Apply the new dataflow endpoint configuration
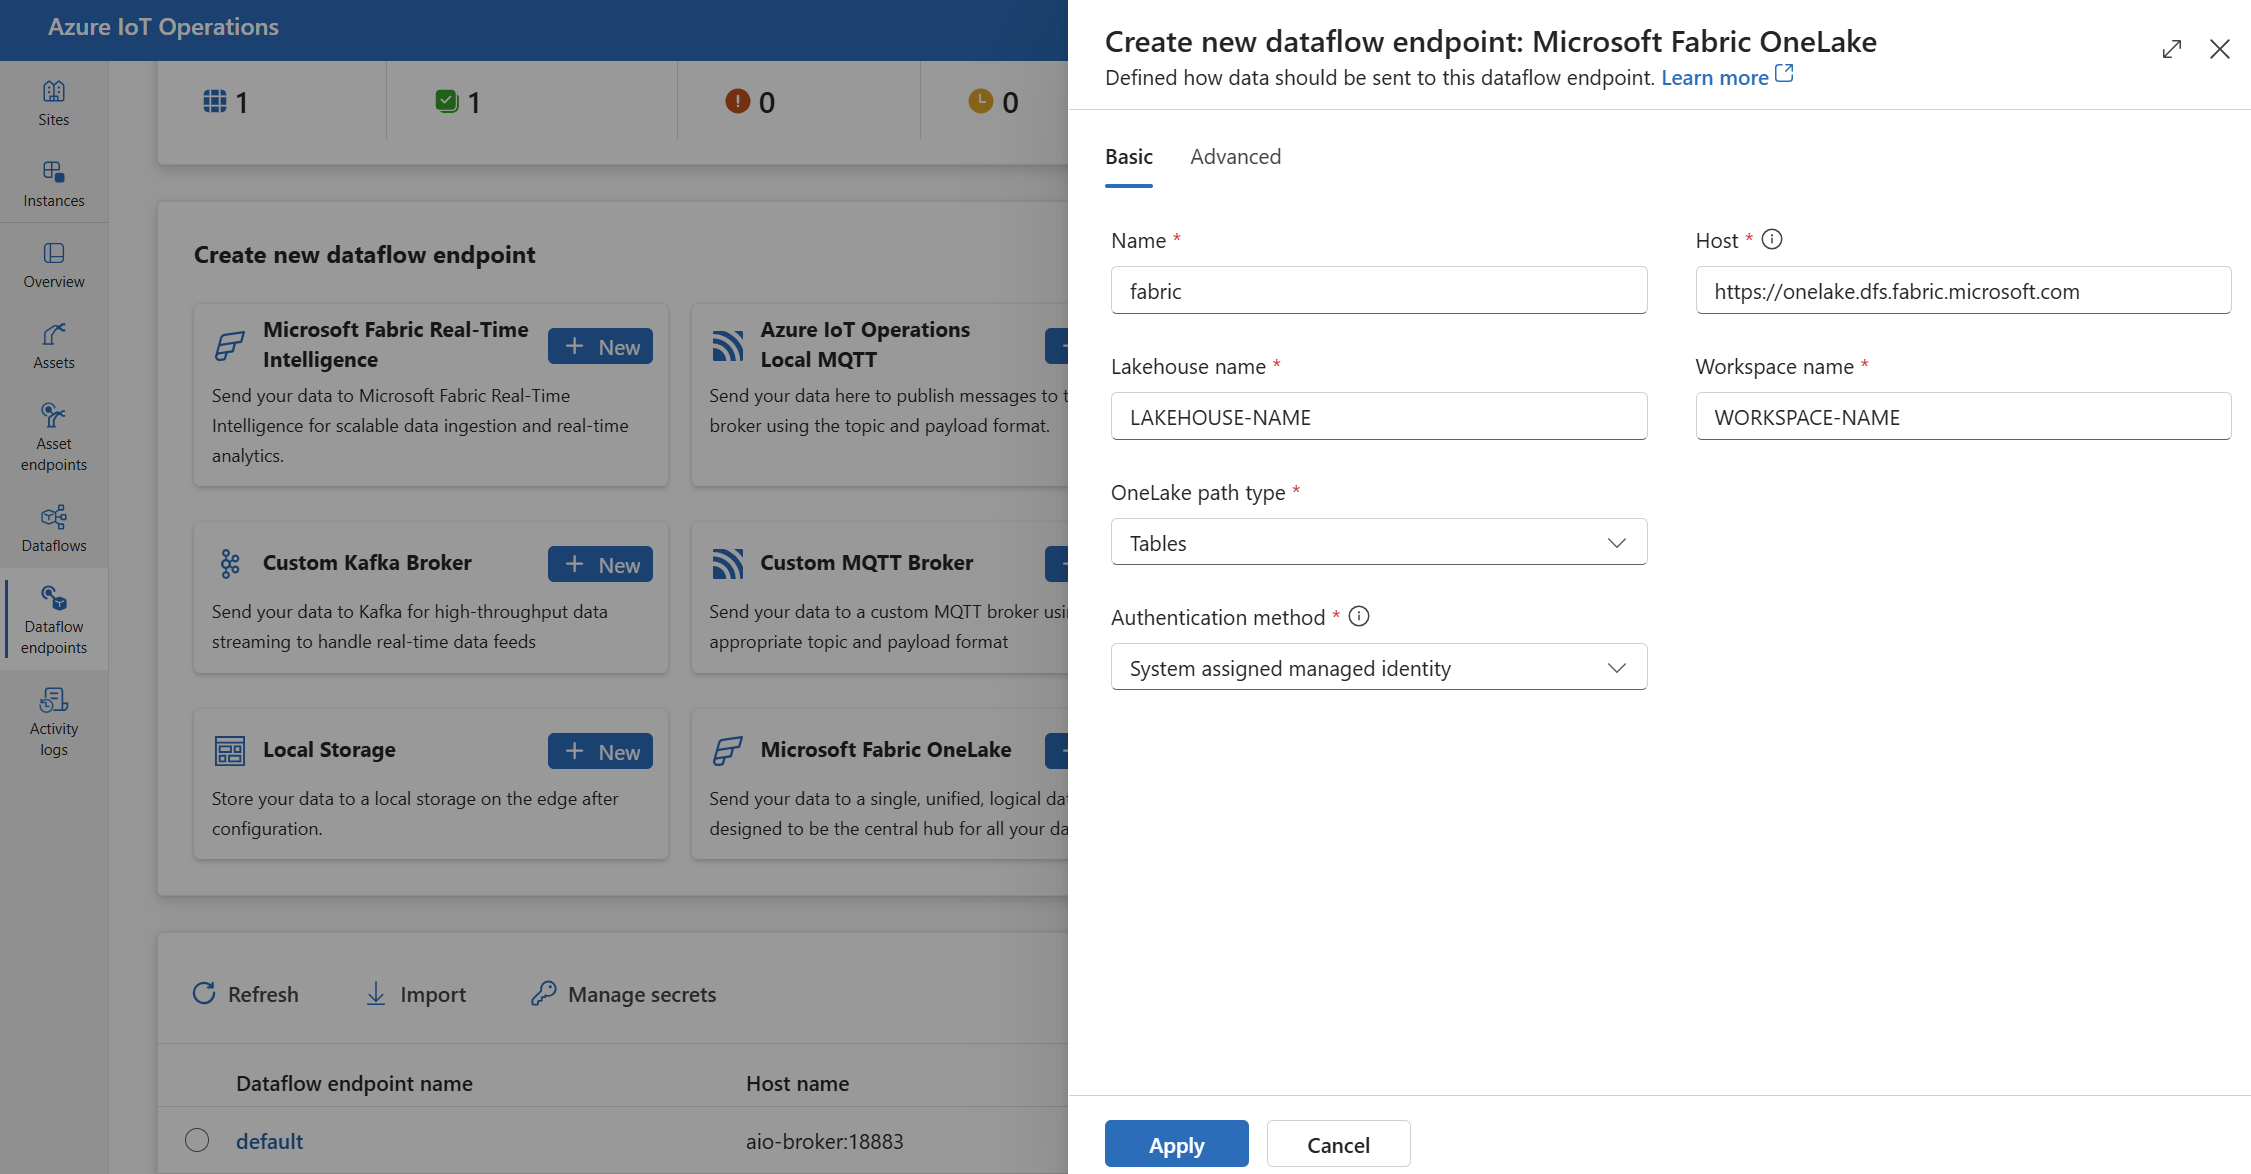2251x1174 pixels. (1176, 1143)
